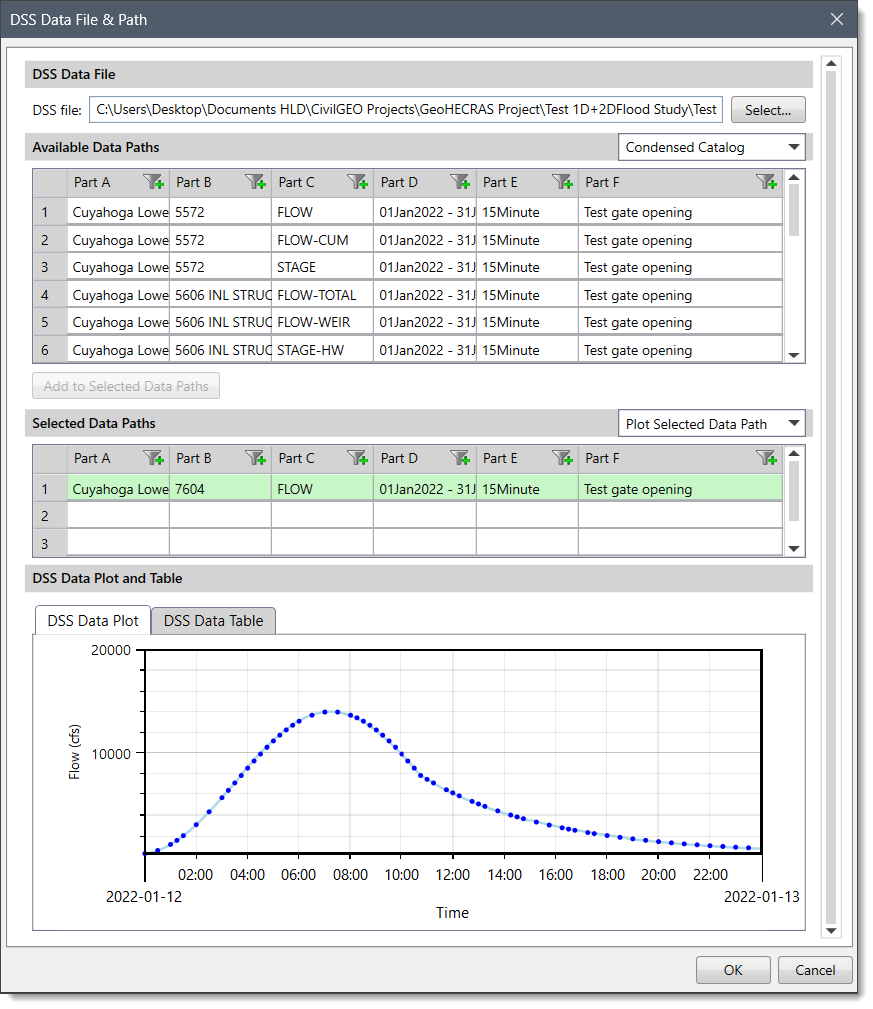Close the DSS Data File & Path dialog

point(836,19)
